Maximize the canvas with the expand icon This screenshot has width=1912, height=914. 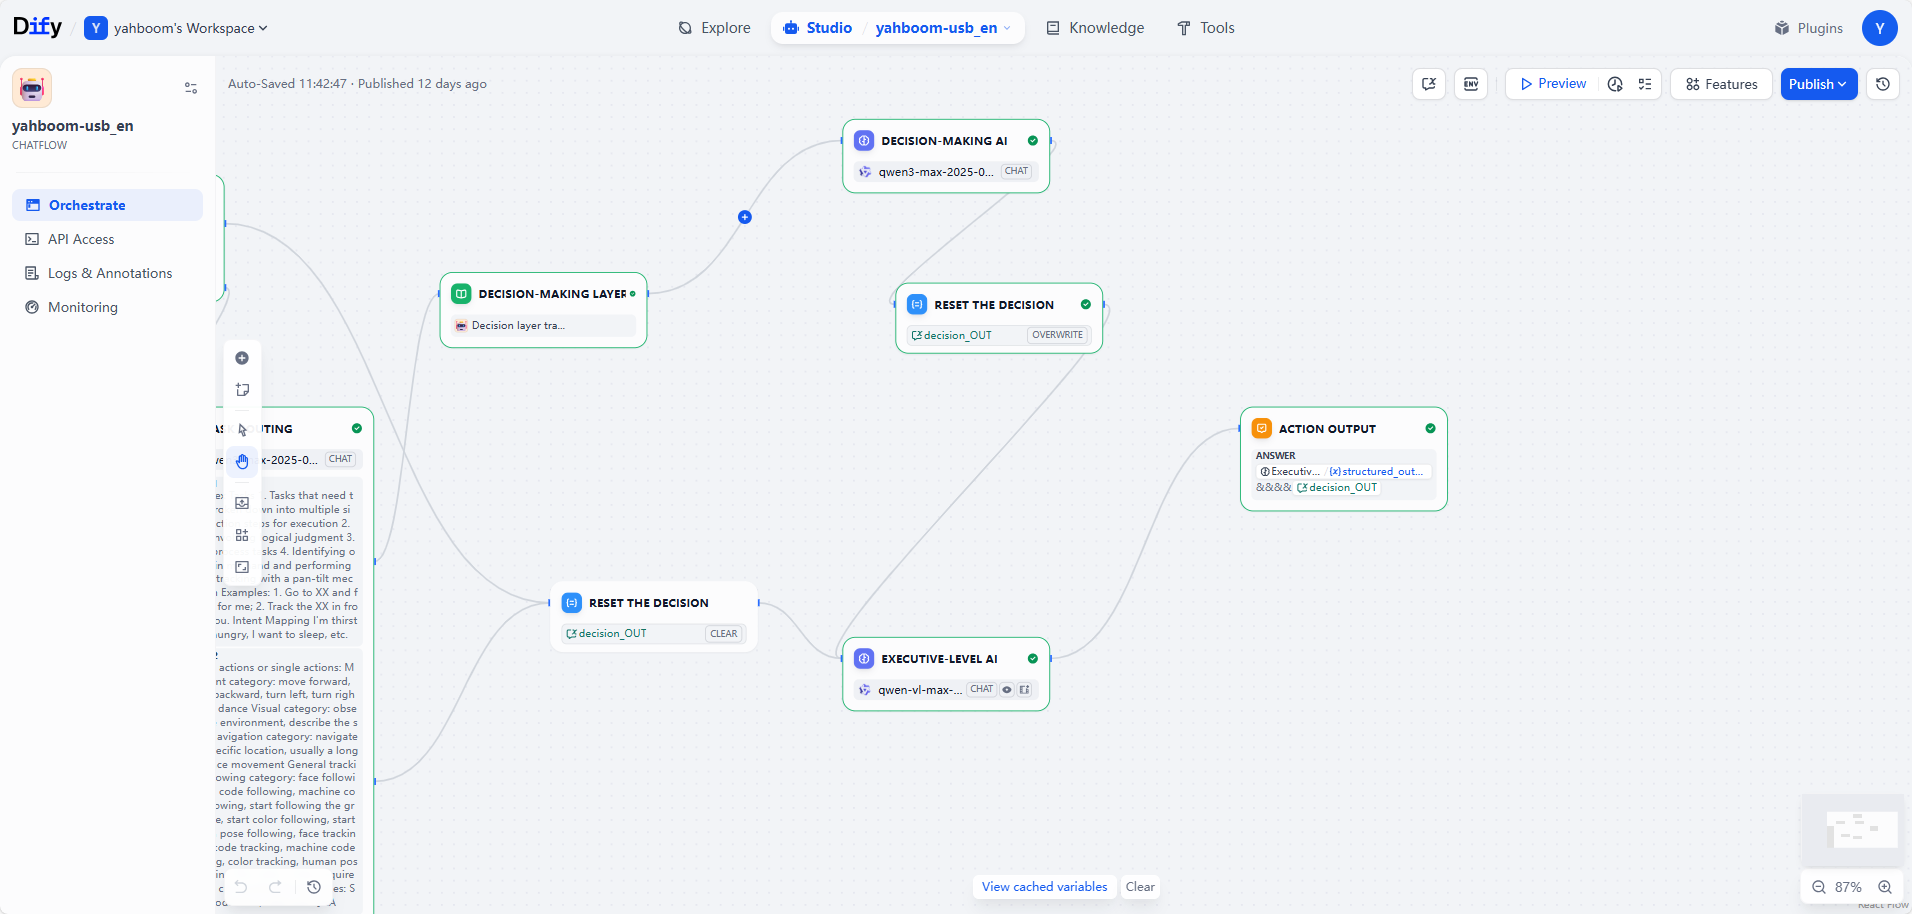[242, 567]
